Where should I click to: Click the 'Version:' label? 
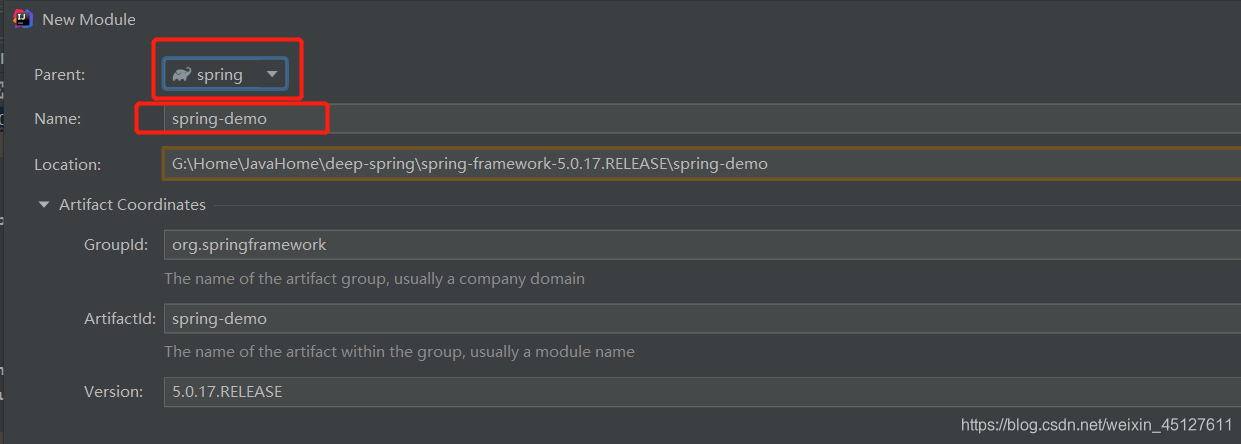tap(114, 392)
